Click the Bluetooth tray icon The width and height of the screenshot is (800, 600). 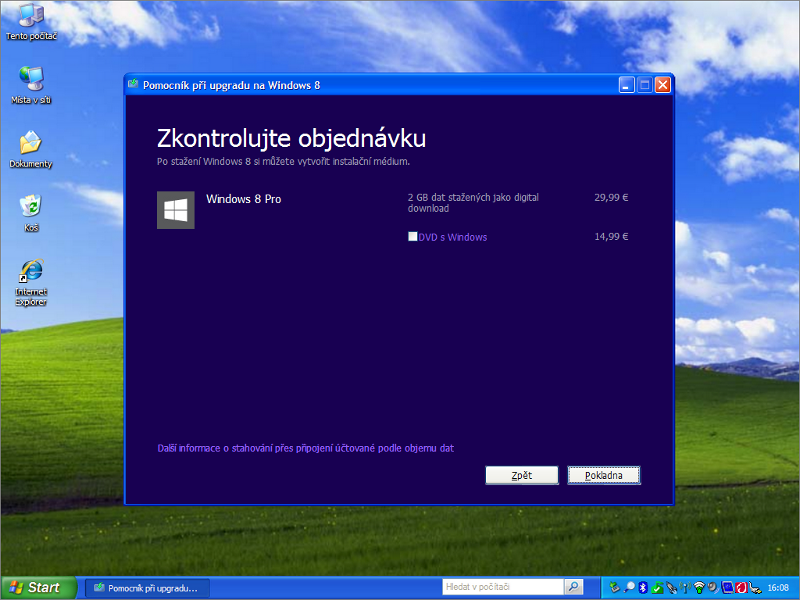pyautogui.click(x=644, y=587)
